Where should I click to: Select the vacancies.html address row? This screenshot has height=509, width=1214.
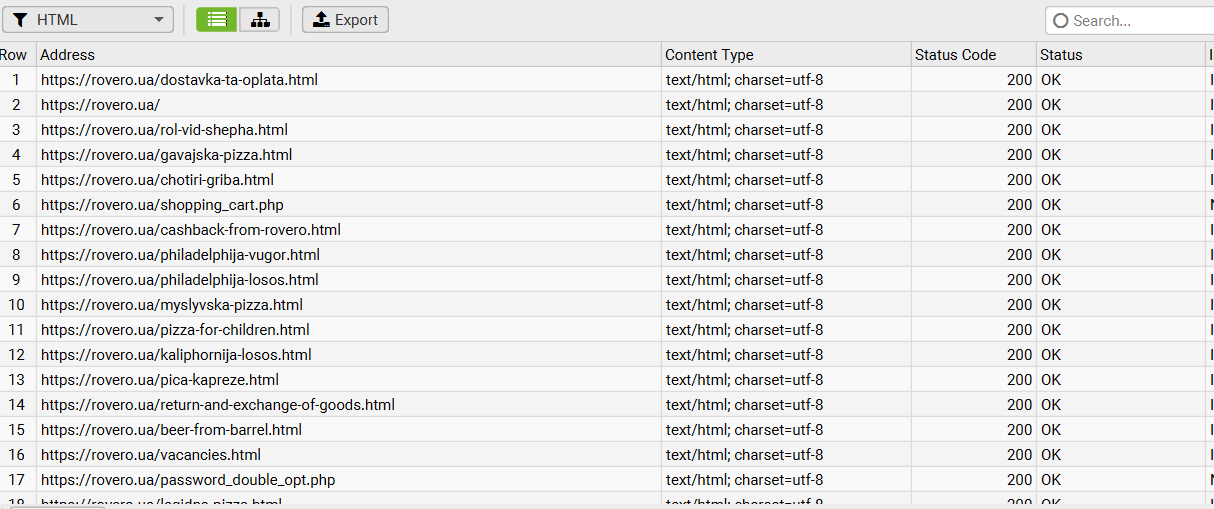click(150, 455)
